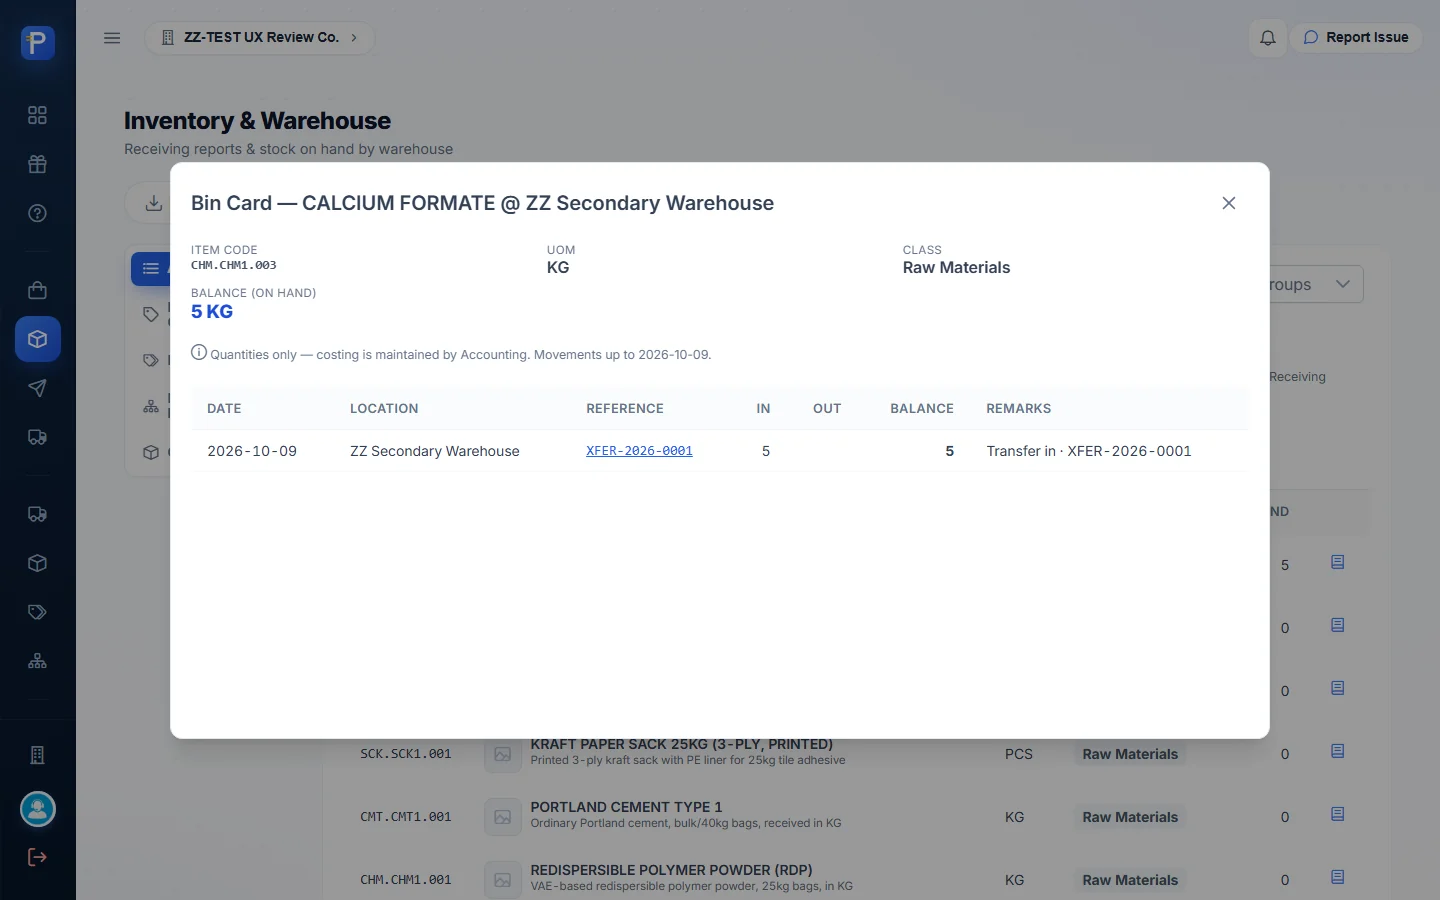Image resolution: width=1440 pixels, height=900 pixels.
Task: Click the info icon beside Quantities only note
Action: (199, 352)
